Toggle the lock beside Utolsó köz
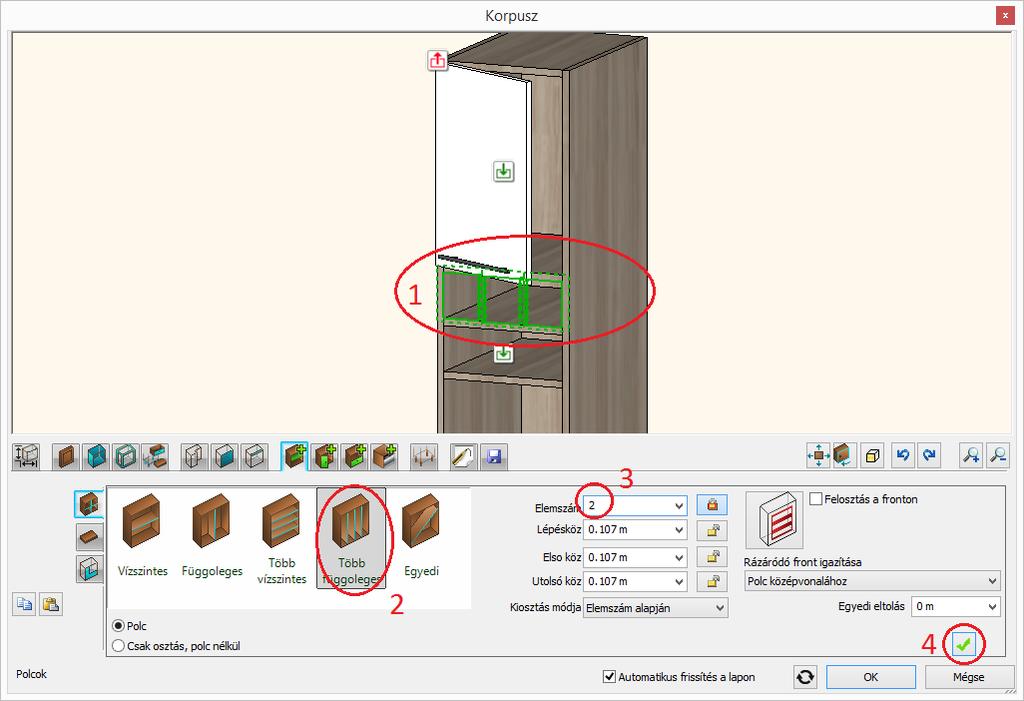This screenshot has height=701, width=1024. 712,581
